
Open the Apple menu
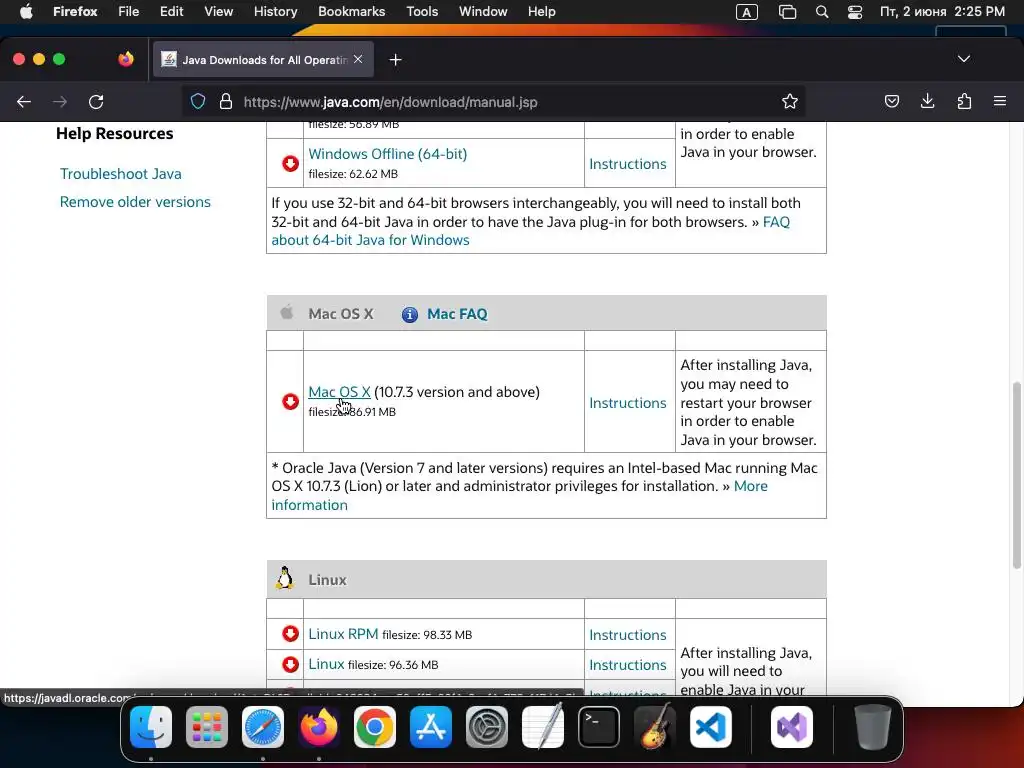point(26,12)
